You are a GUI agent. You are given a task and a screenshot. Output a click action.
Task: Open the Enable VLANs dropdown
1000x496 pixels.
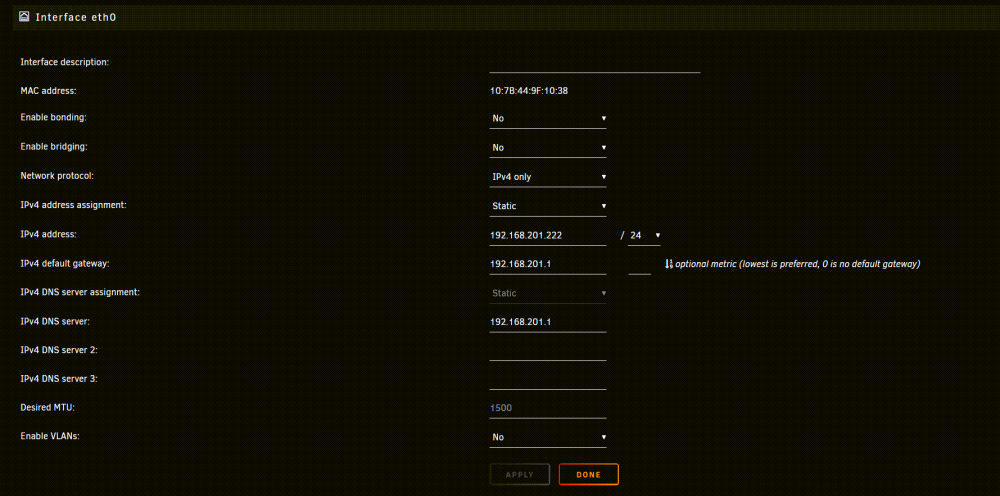coord(548,437)
